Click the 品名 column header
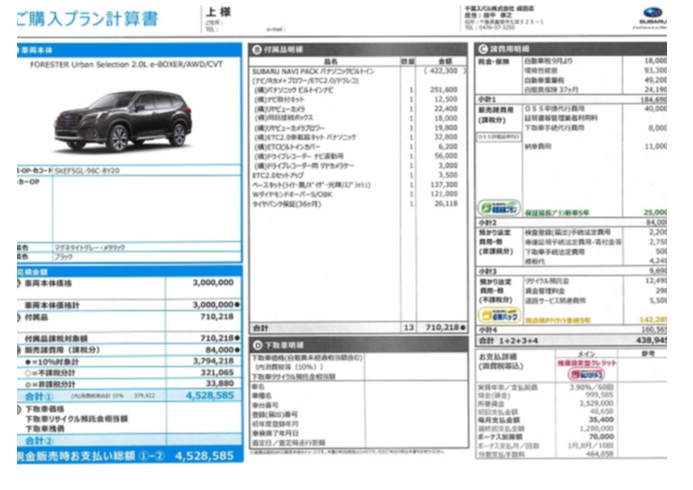Screen dimensions: 693x490 331,61
